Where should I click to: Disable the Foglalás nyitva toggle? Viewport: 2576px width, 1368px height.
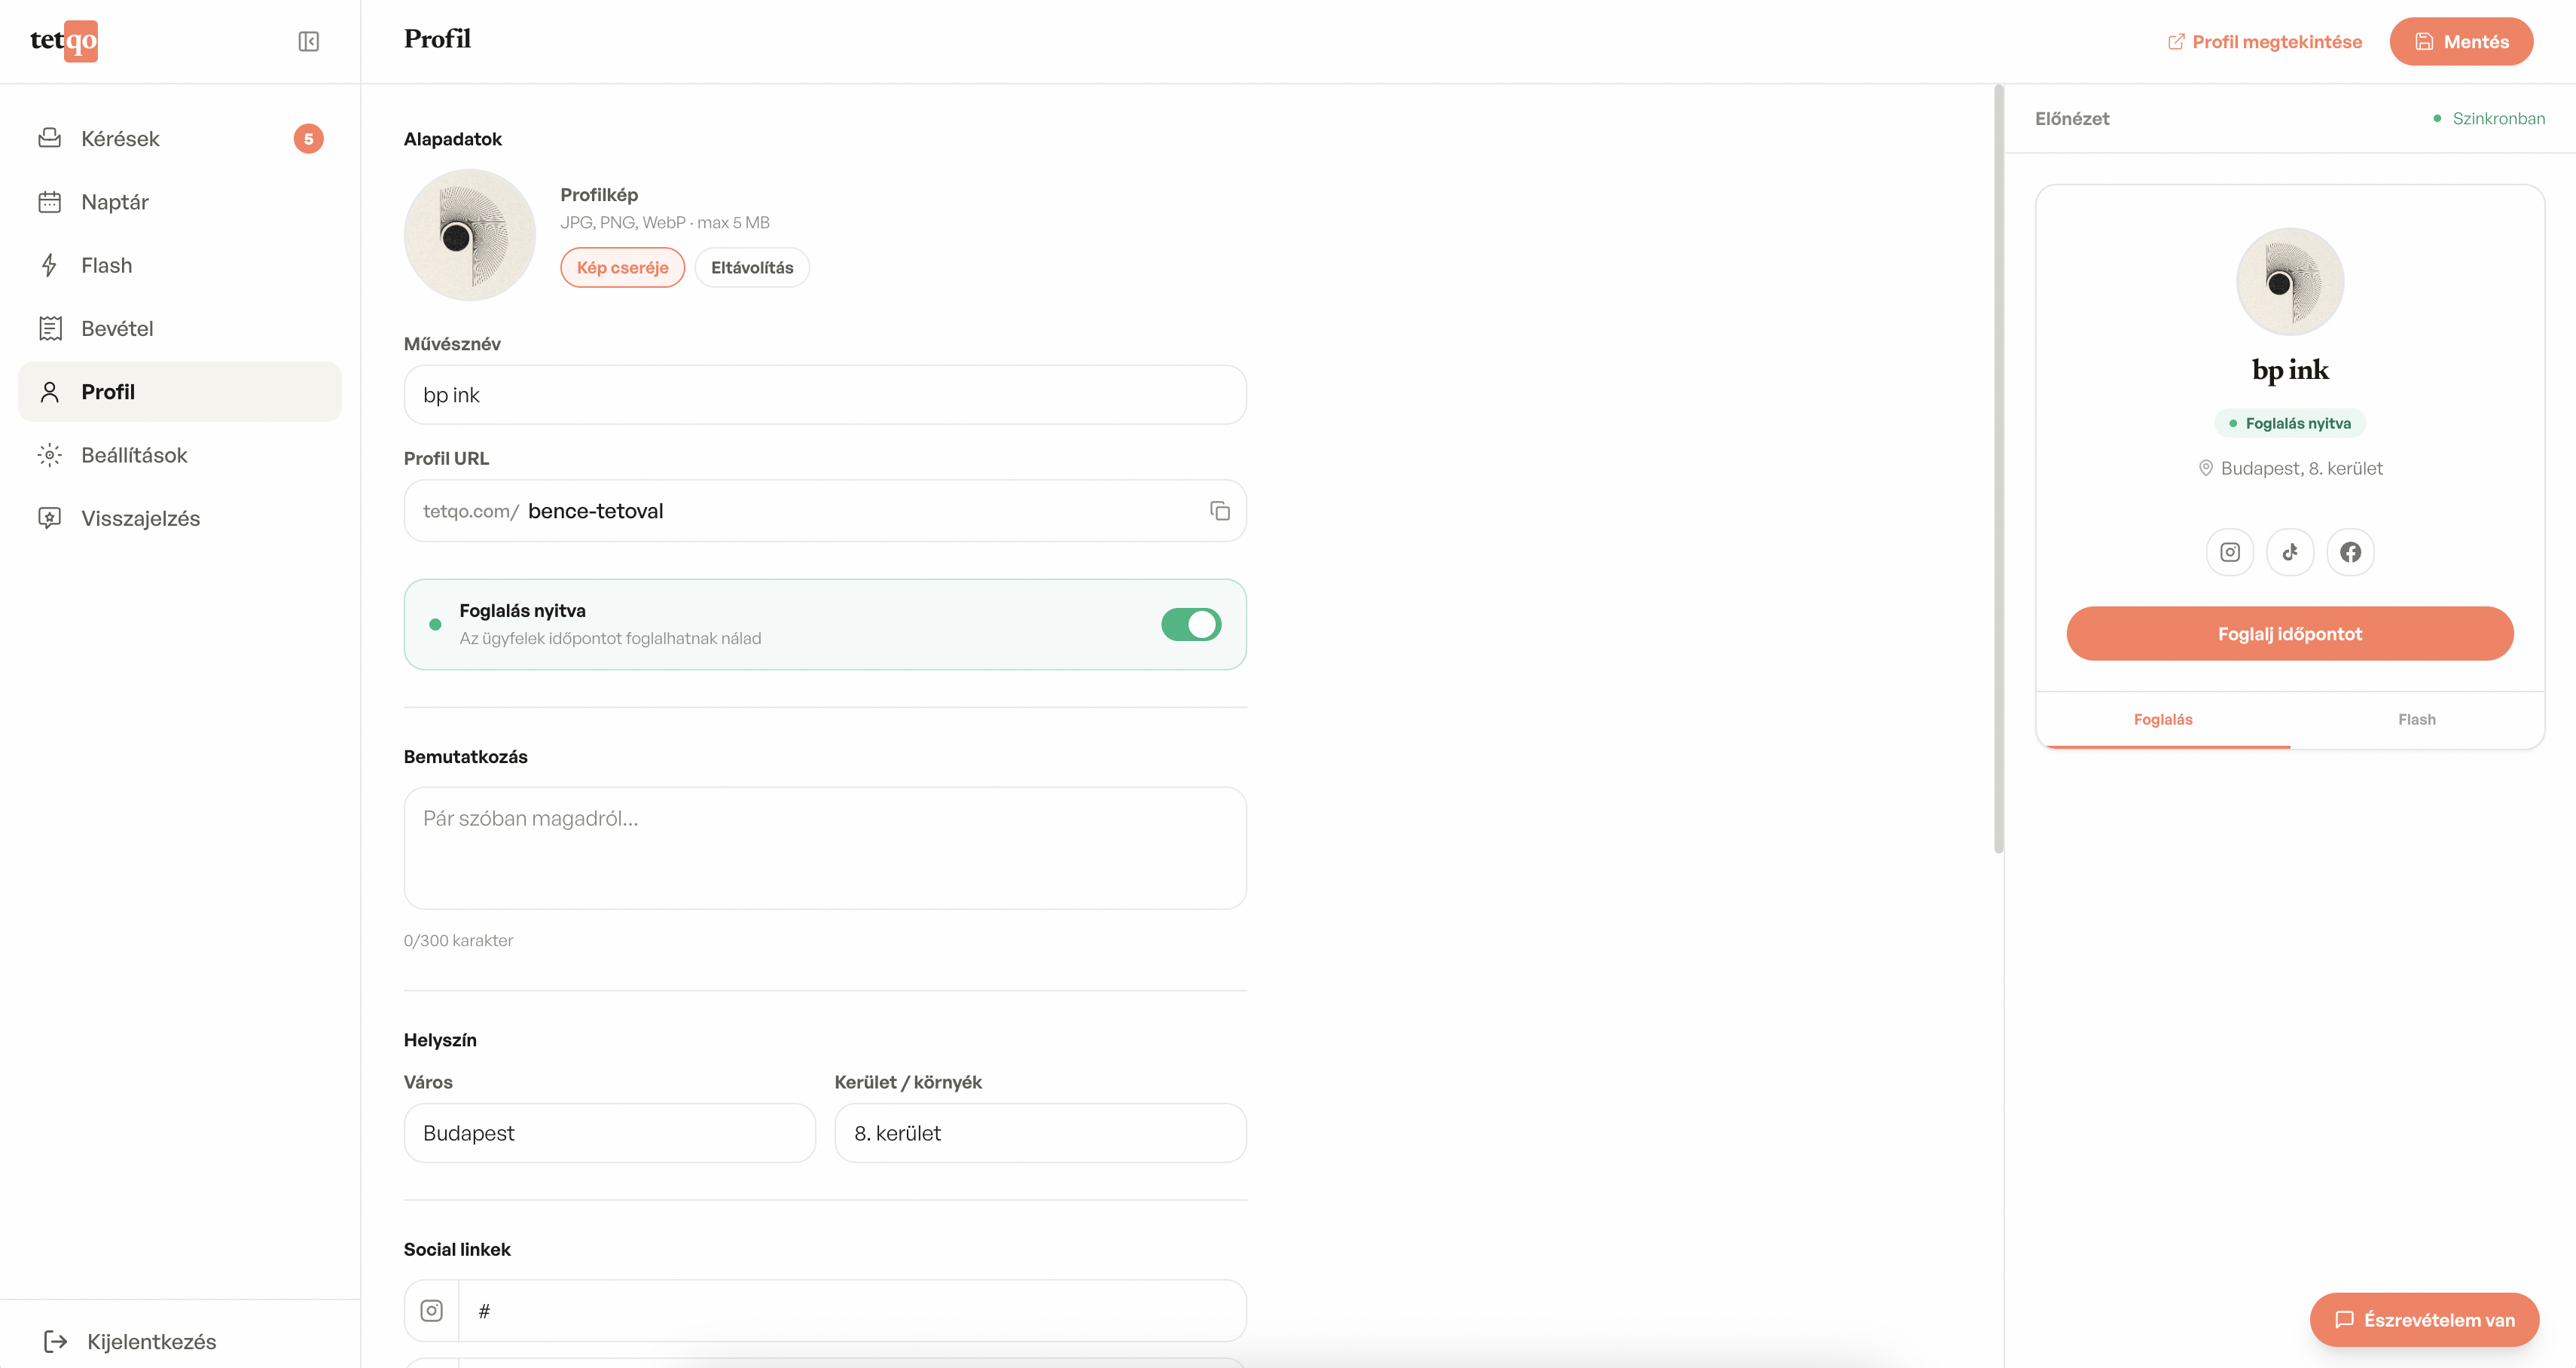1190,624
